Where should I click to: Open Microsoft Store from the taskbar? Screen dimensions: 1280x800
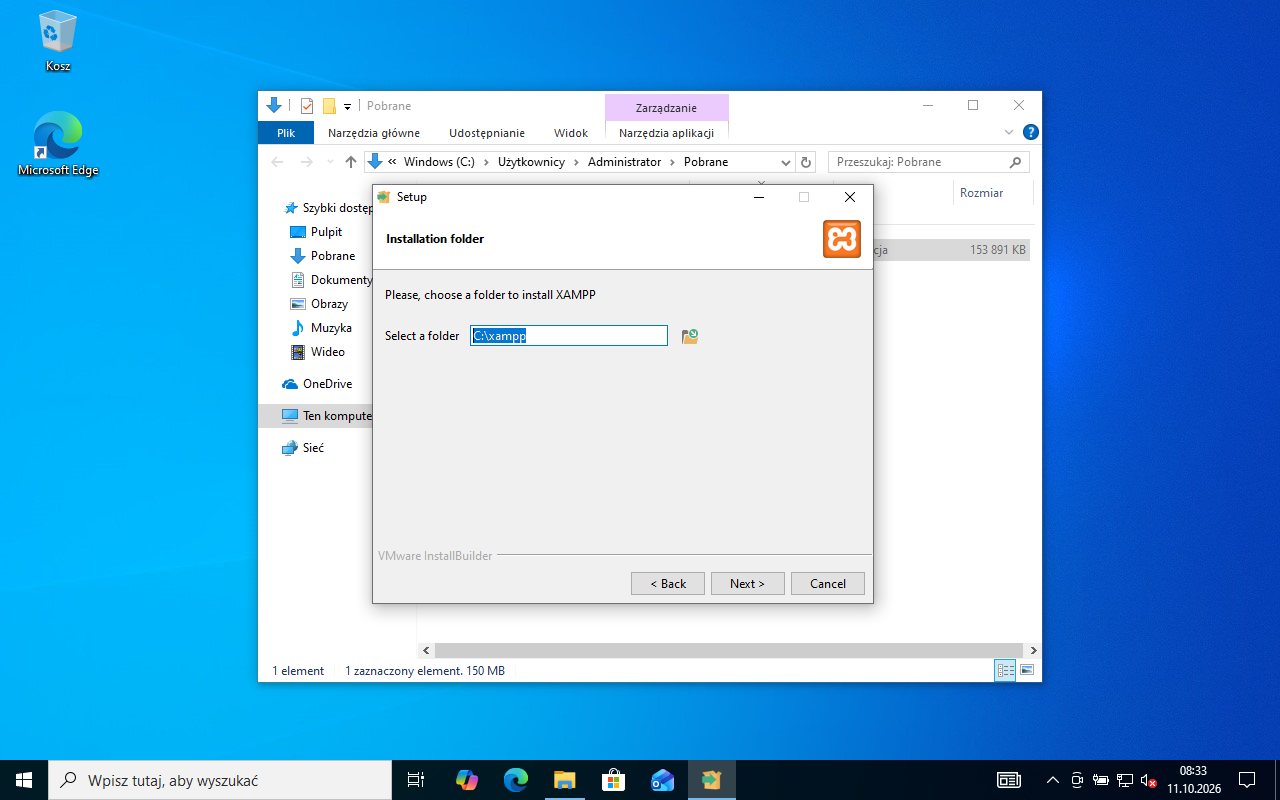tap(613, 780)
